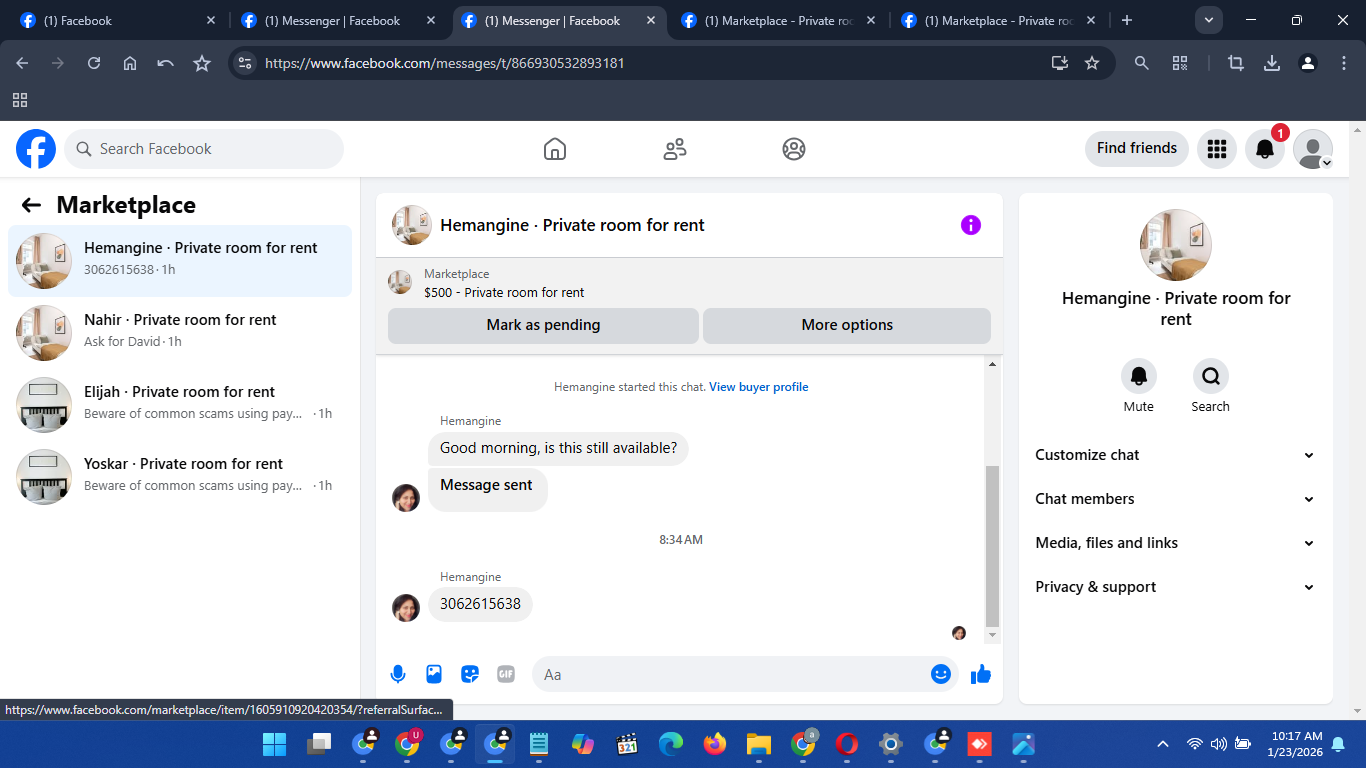Viewport: 1366px width, 768px height.
Task: Open Firefox from the taskbar
Action: coord(714,744)
